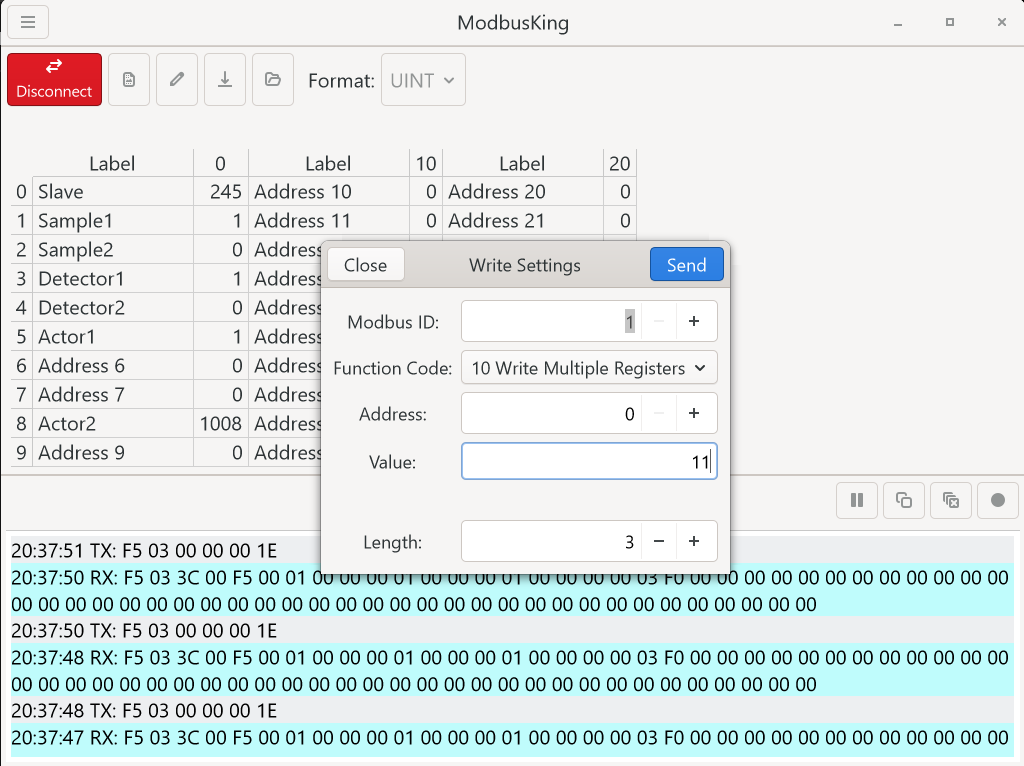Viewport: 1024px width, 766px height.
Task: Increment the Address value with plus
Action: (x=694, y=414)
